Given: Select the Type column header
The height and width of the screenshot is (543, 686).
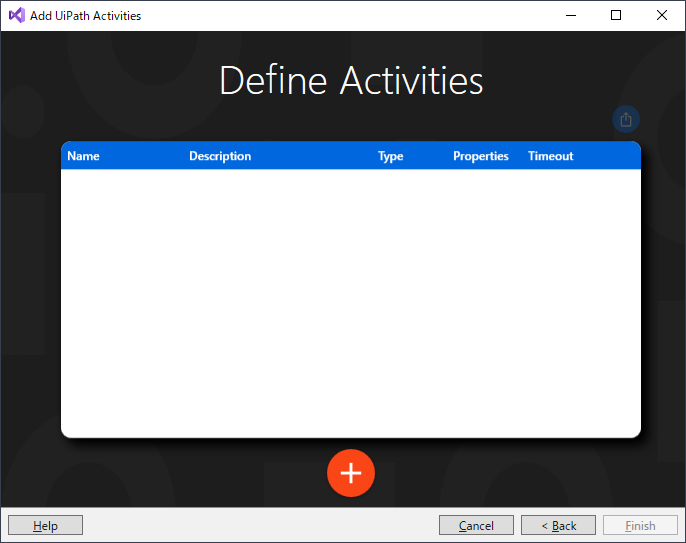Looking at the screenshot, I should 391,156.
